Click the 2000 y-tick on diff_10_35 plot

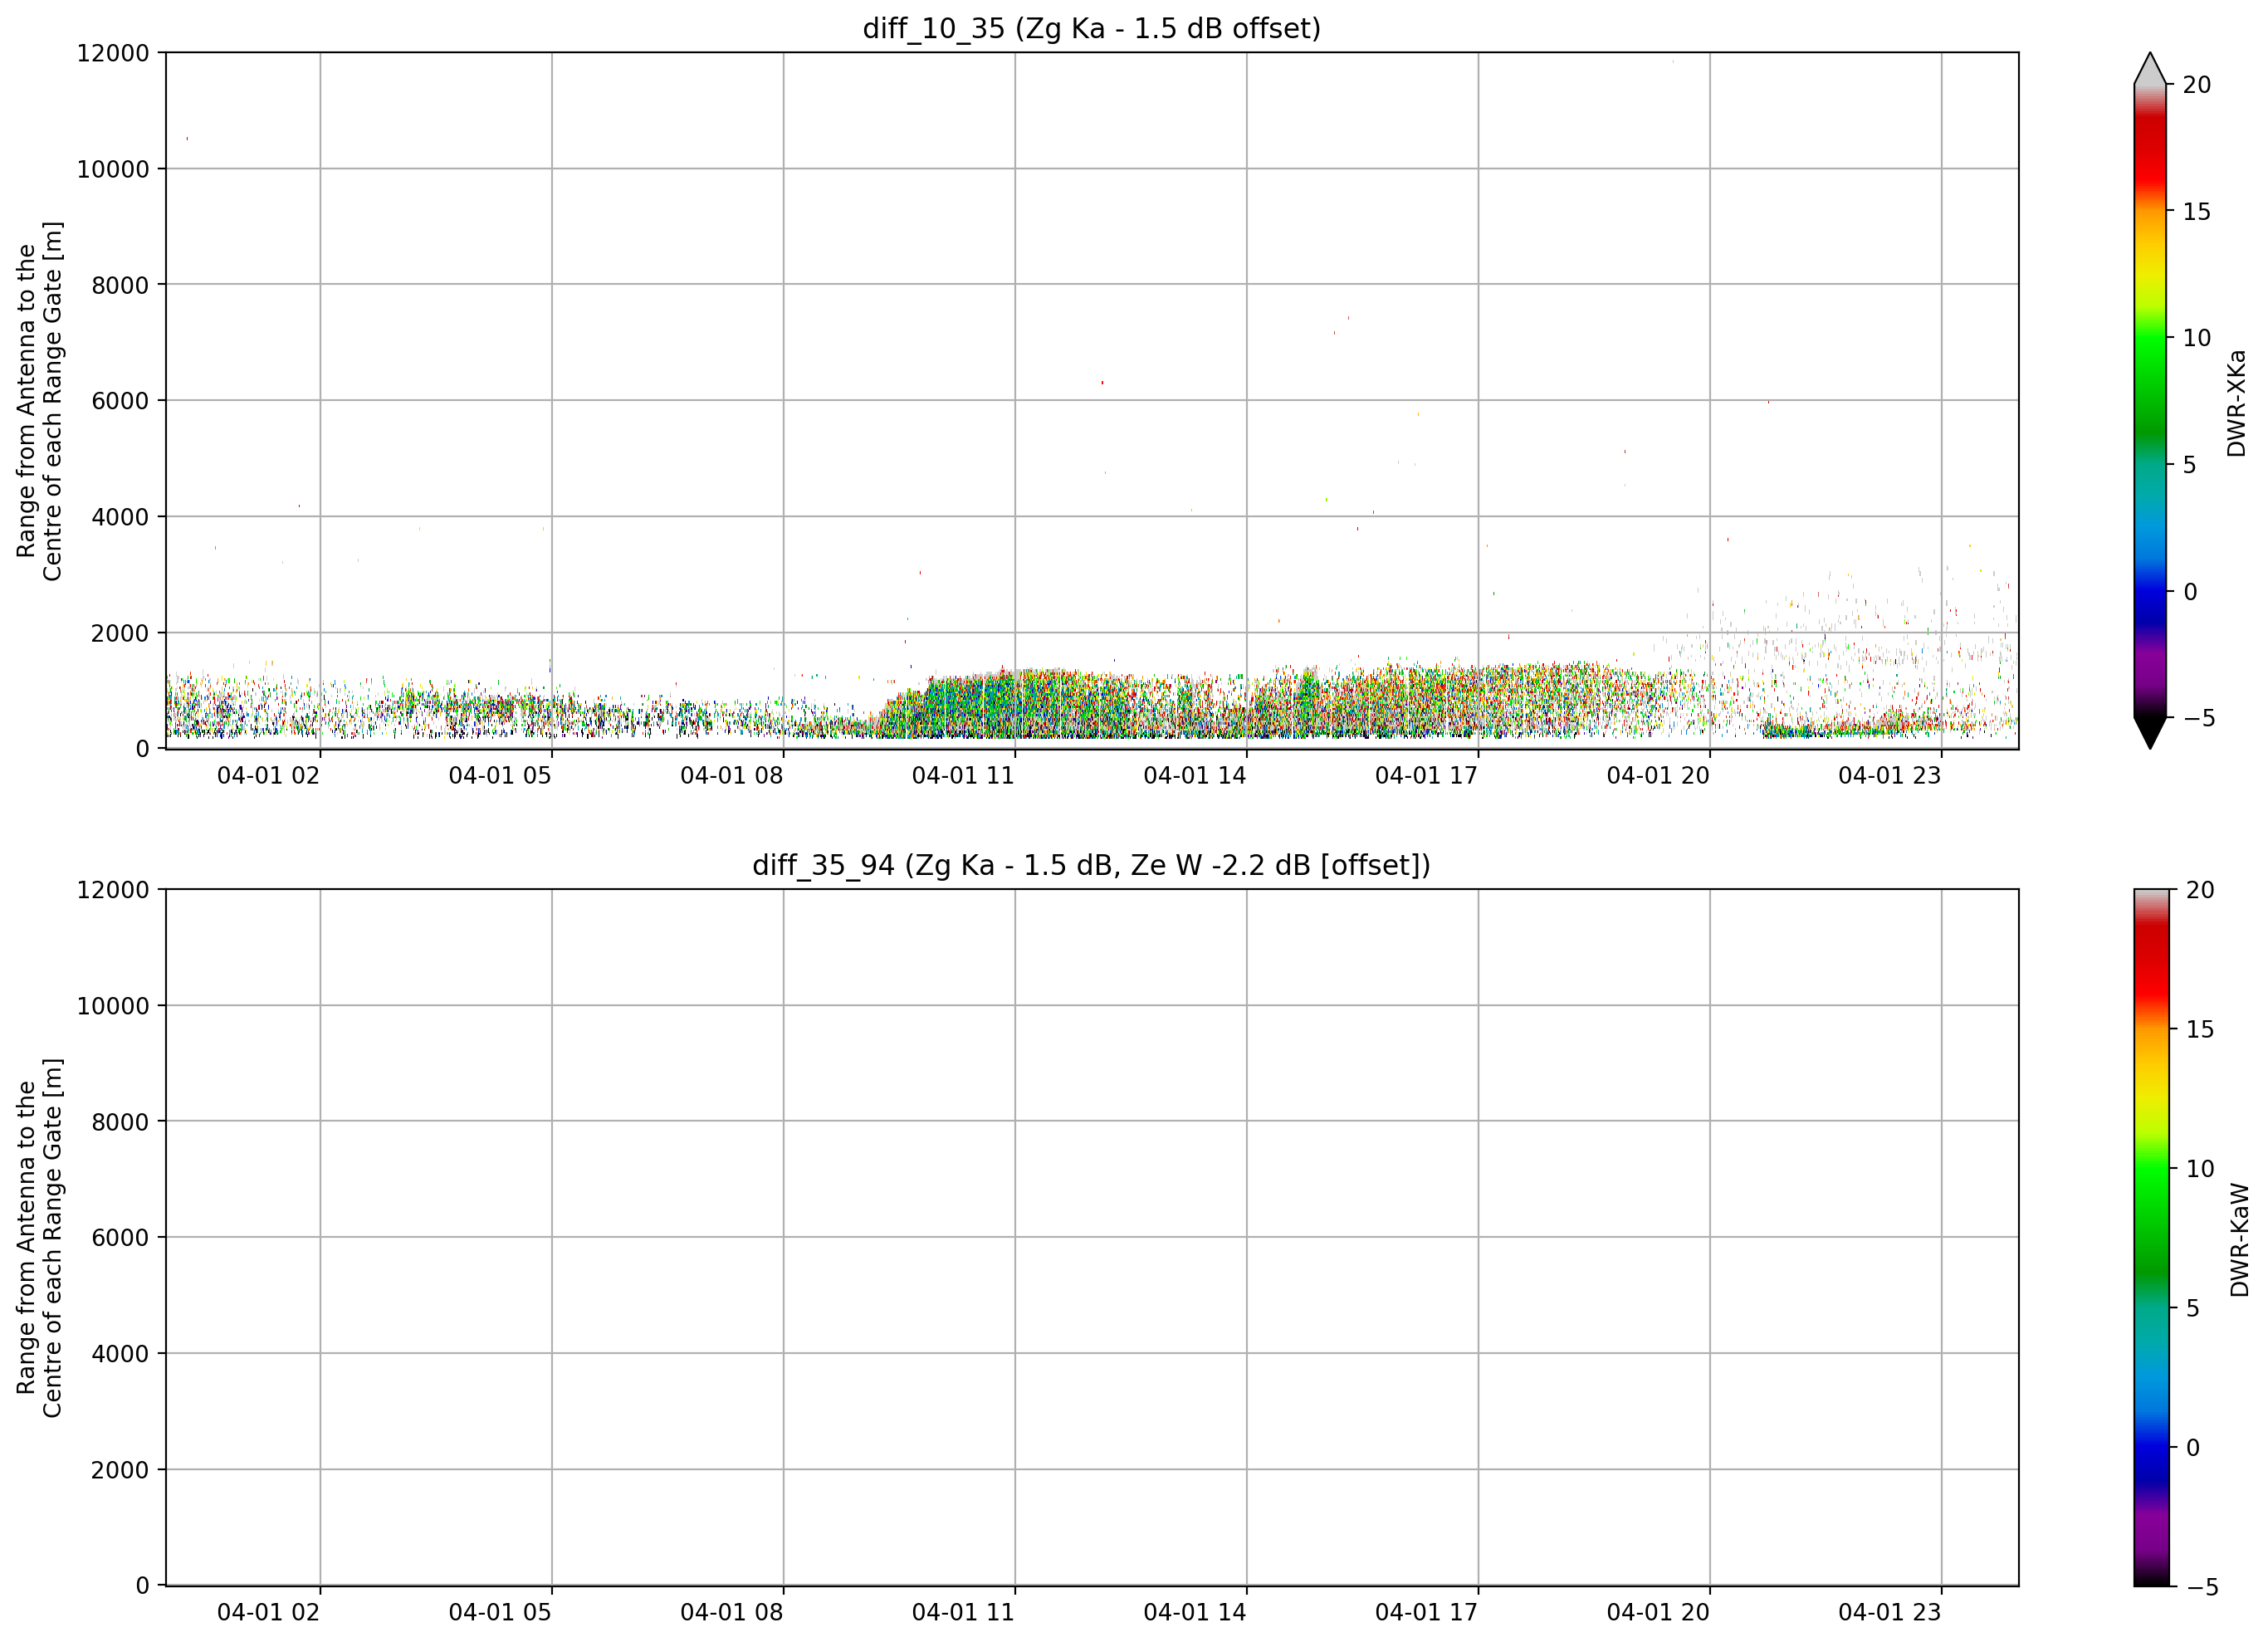[120, 633]
